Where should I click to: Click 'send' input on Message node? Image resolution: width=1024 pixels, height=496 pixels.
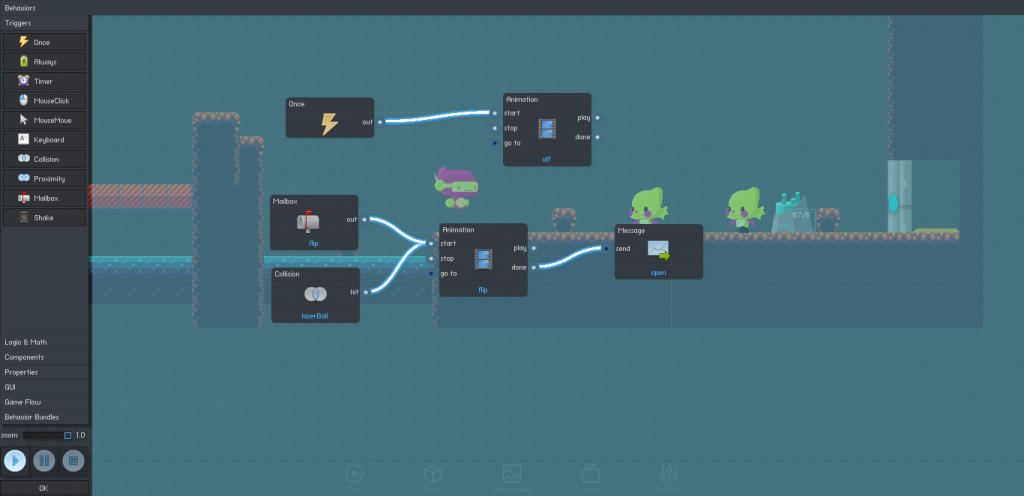pos(607,249)
